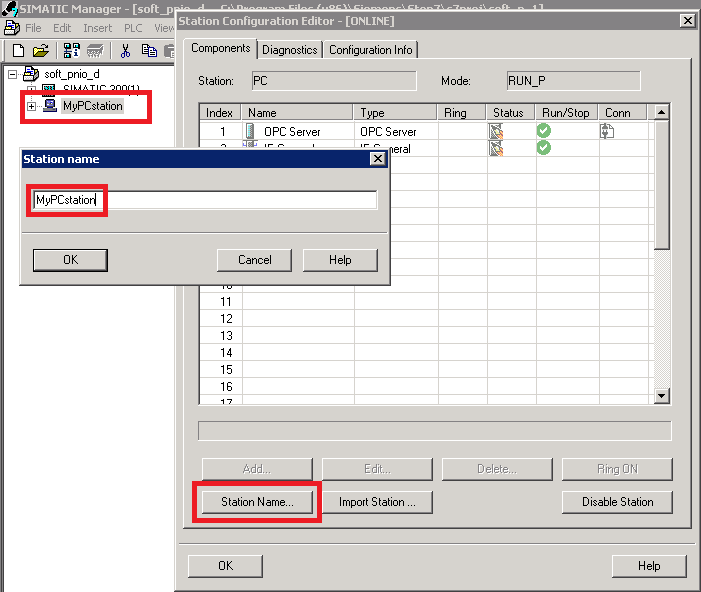Click OK at the Station Configuration Editor bottom
The image size is (701, 592).
tap(225, 566)
